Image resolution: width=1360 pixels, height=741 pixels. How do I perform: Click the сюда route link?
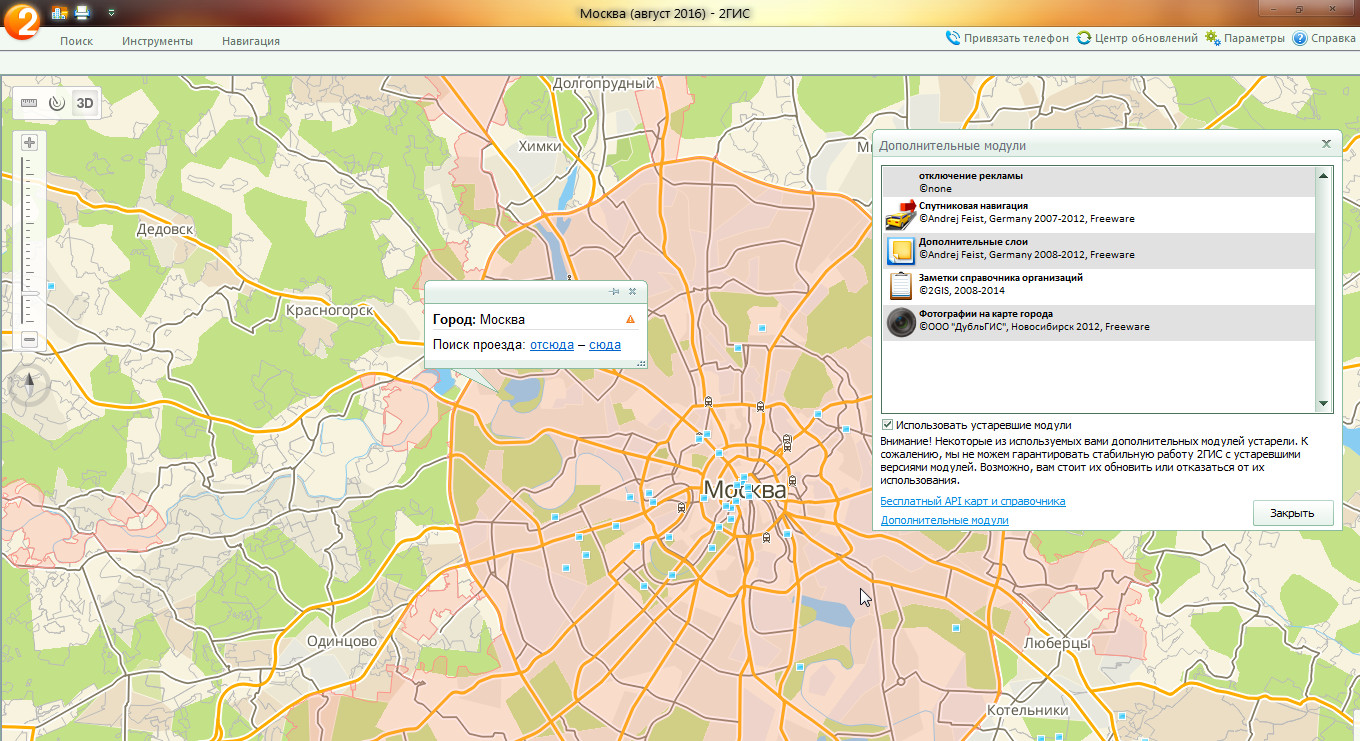605,344
